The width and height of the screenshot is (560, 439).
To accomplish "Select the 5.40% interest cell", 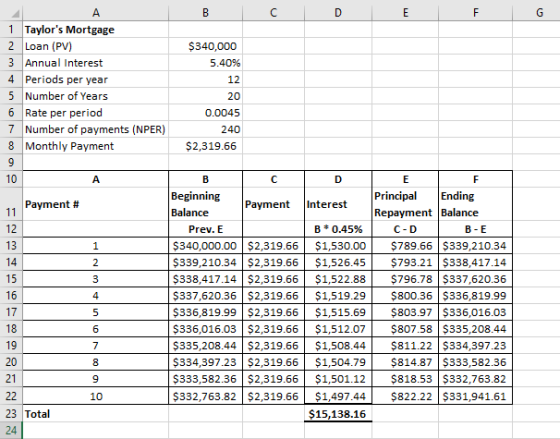I will point(205,63).
